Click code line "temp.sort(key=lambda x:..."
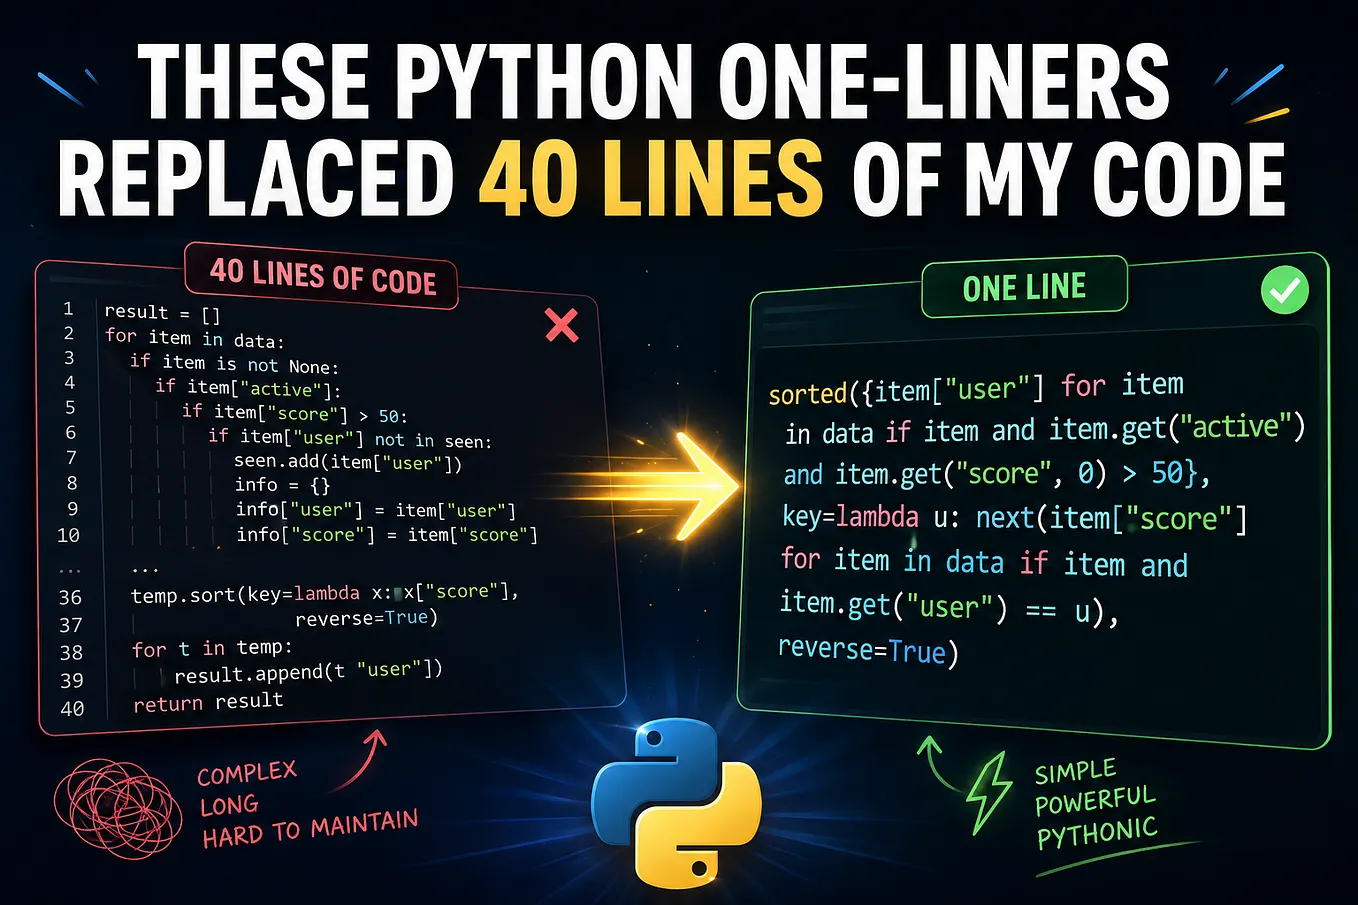 click(325, 593)
